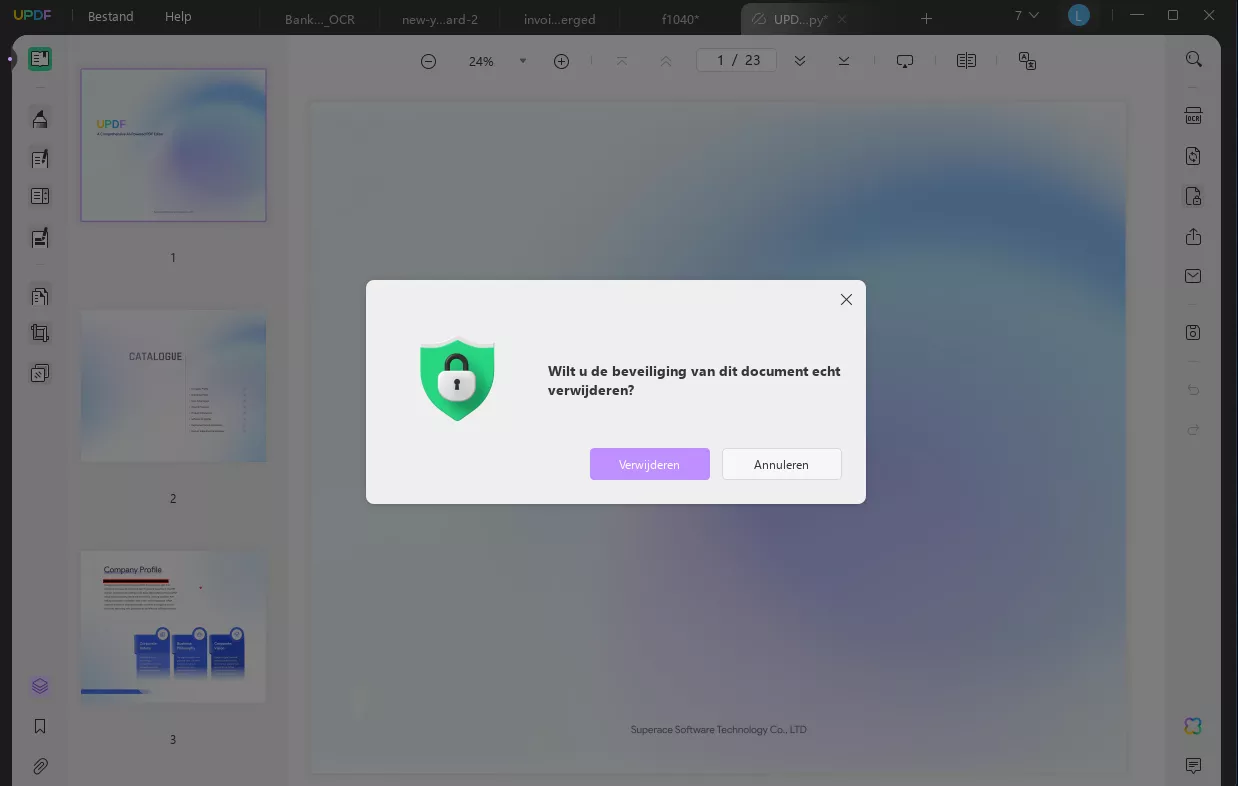Switch to the f1040* tab
1238x786 pixels.
[x=680, y=19]
